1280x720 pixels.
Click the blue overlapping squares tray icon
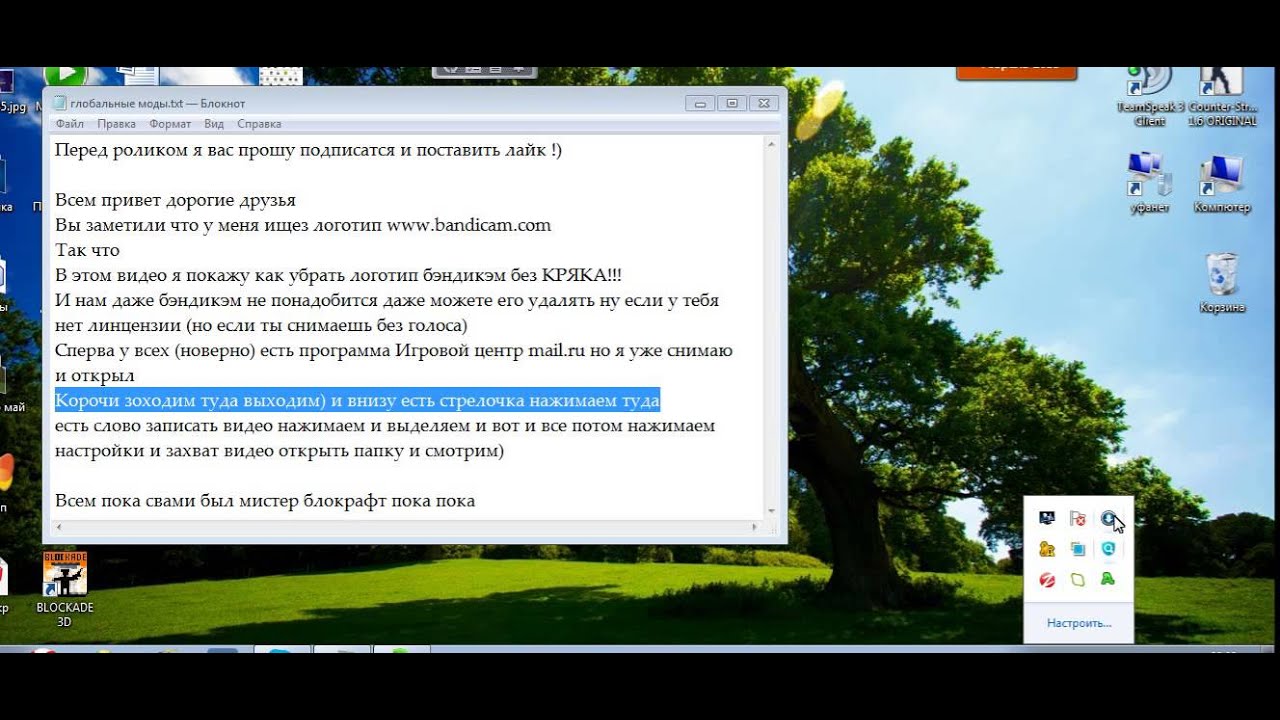pyautogui.click(x=1077, y=549)
